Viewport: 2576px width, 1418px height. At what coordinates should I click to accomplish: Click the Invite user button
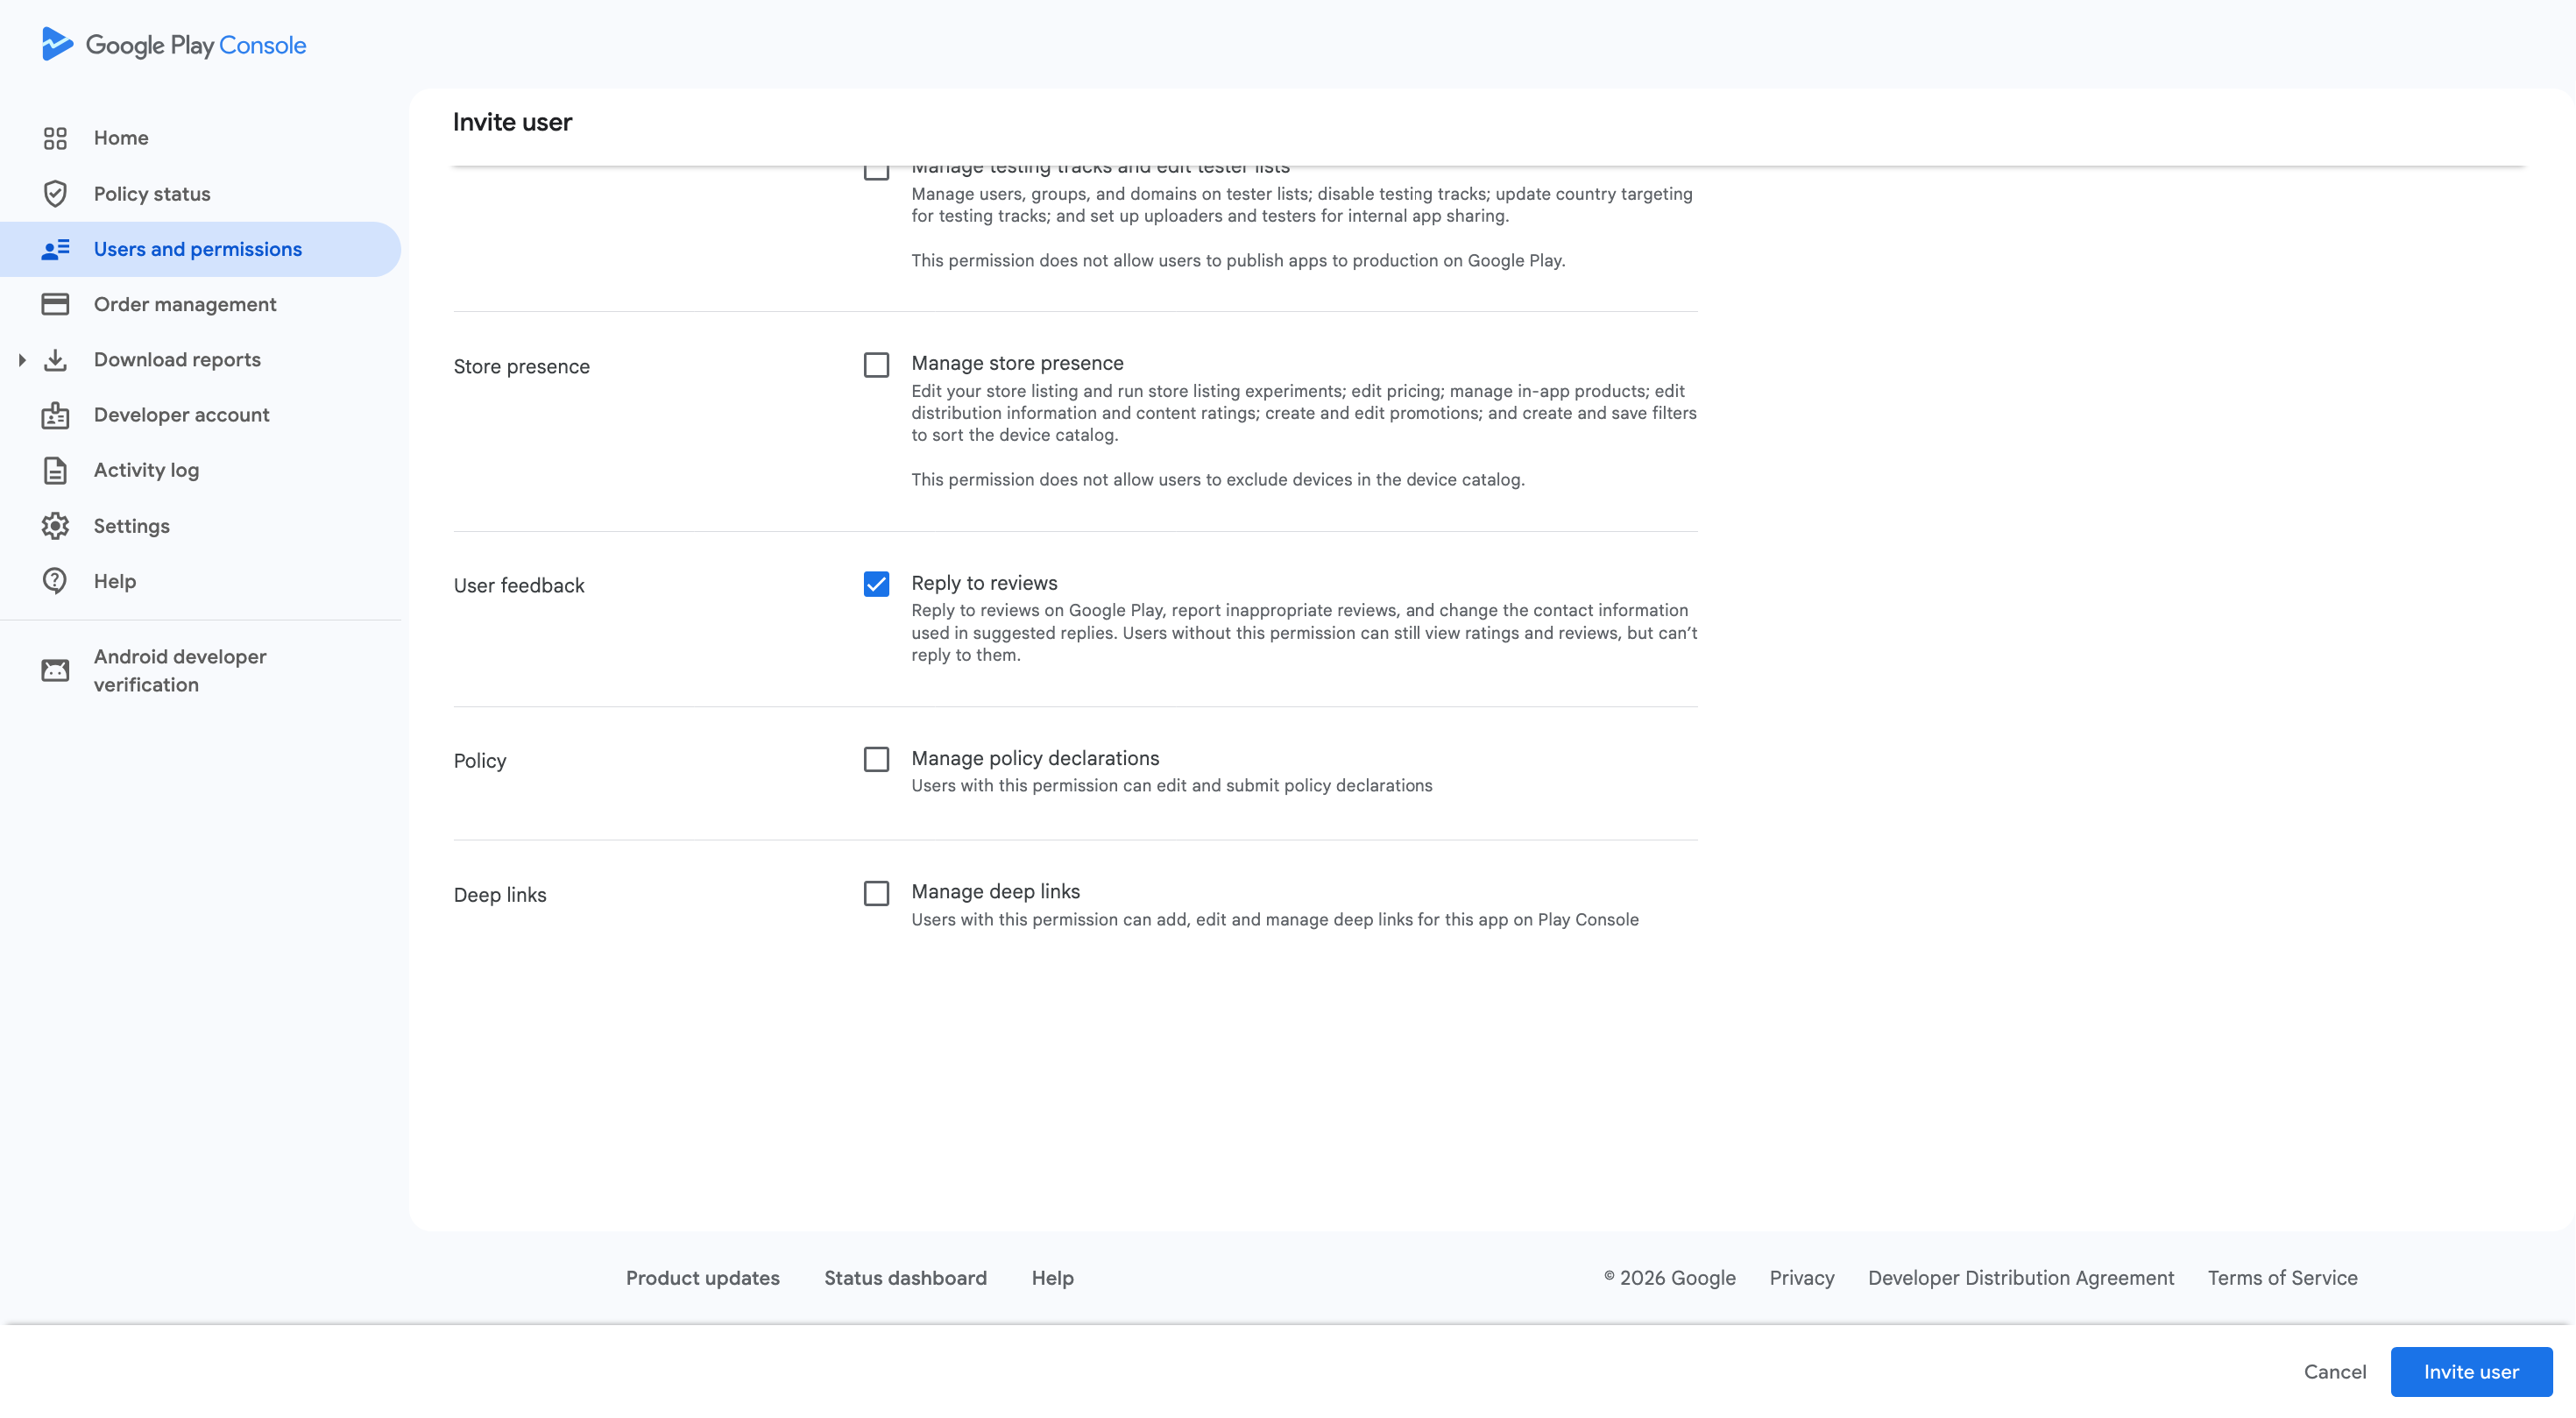coord(2471,1371)
